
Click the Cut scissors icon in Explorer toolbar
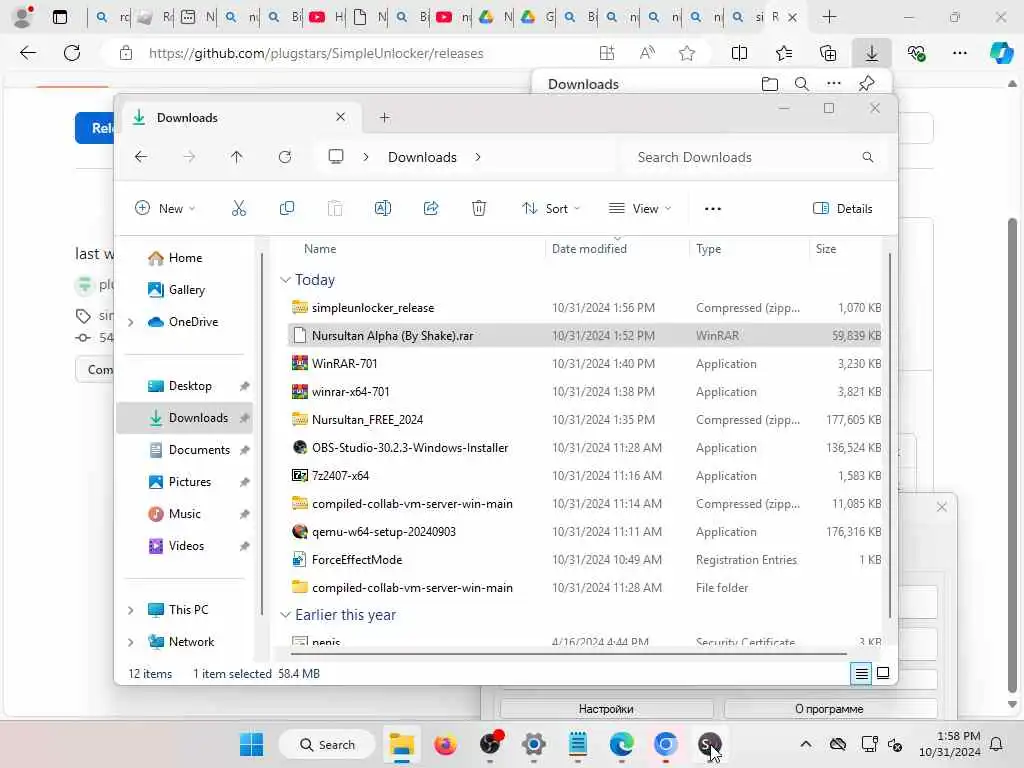tap(238, 208)
